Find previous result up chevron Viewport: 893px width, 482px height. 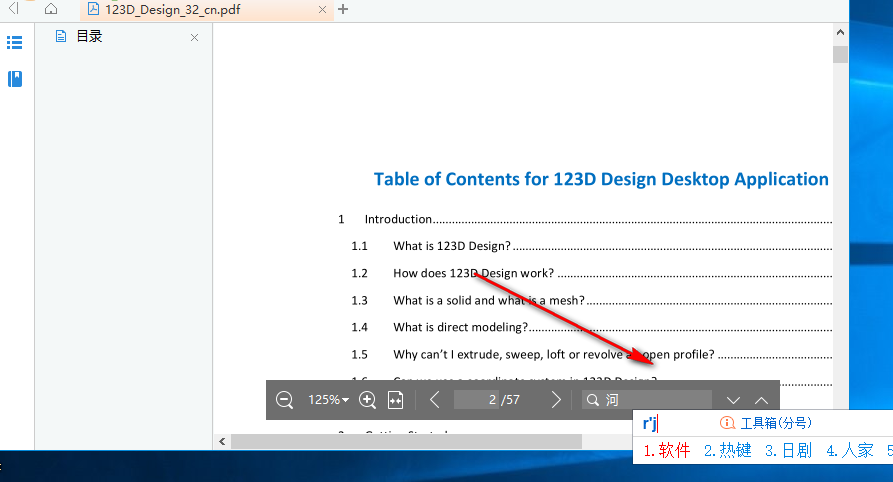761,401
